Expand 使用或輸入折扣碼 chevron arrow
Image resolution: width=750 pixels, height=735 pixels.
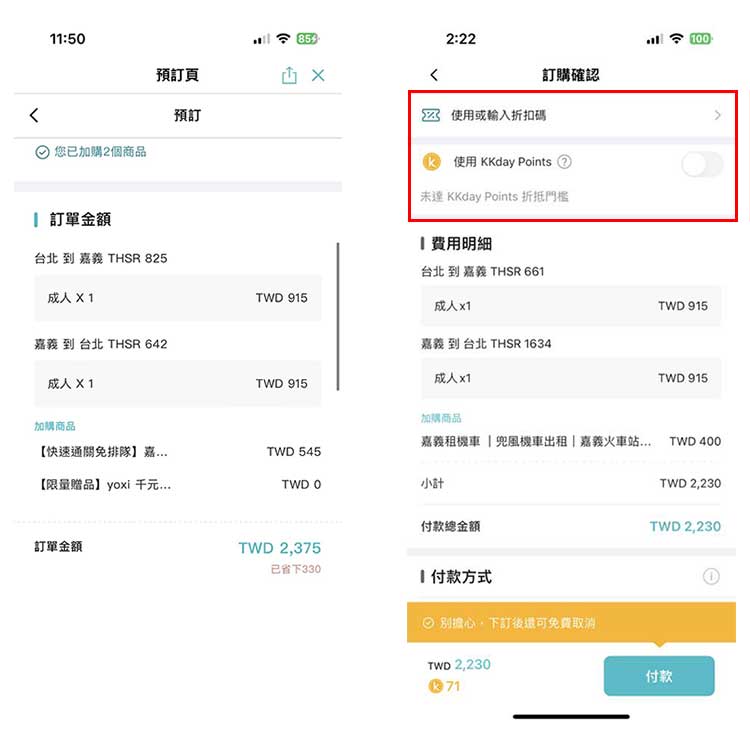[717, 115]
